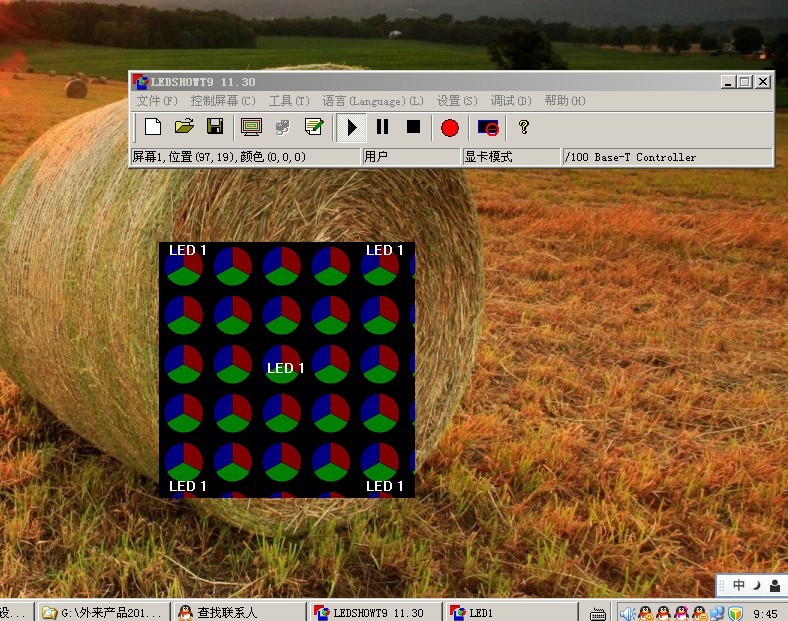The height and width of the screenshot is (621, 788).
Task: Open the 工具(T) menu
Action: pos(289,101)
